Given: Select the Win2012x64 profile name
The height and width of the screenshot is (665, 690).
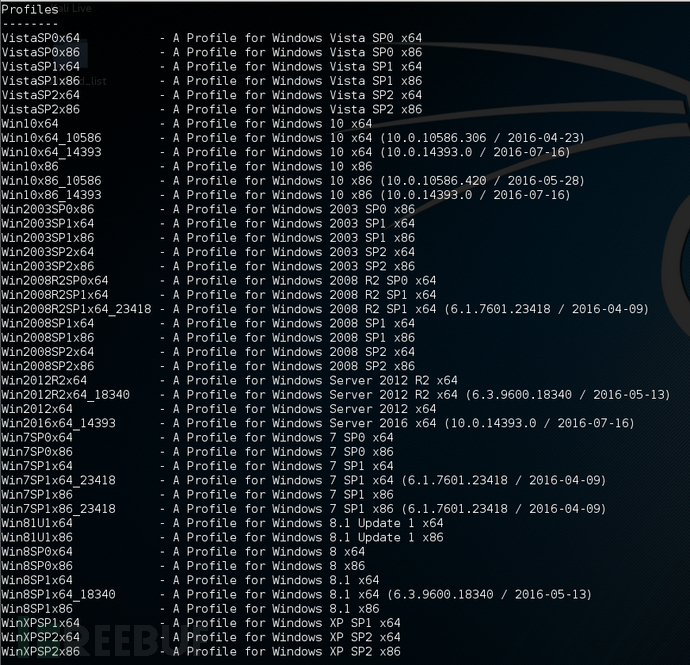Looking at the screenshot, I should click(x=37, y=409).
